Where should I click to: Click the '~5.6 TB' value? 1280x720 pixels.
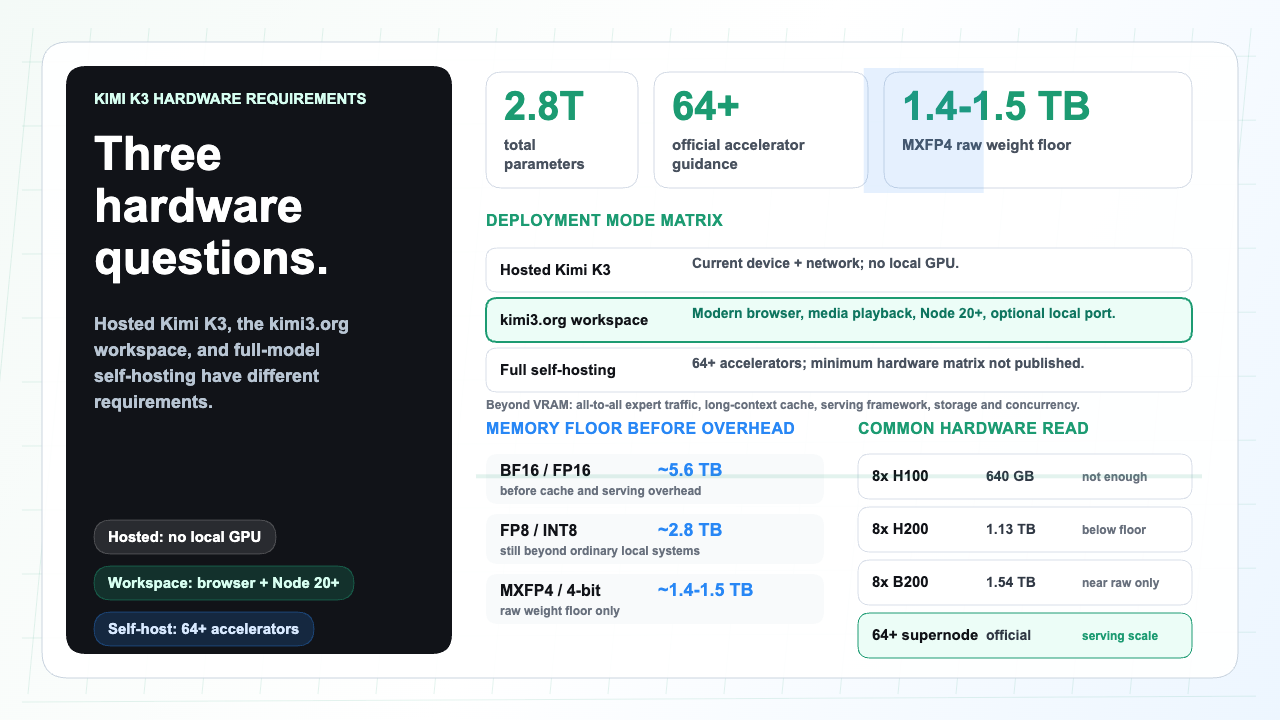coord(689,470)
